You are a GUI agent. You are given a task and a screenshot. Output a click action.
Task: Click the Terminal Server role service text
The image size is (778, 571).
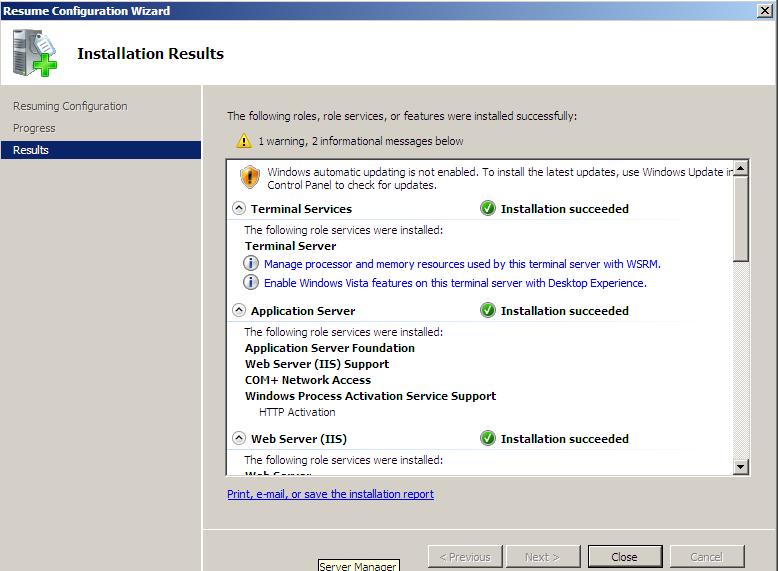click(290, 246)
